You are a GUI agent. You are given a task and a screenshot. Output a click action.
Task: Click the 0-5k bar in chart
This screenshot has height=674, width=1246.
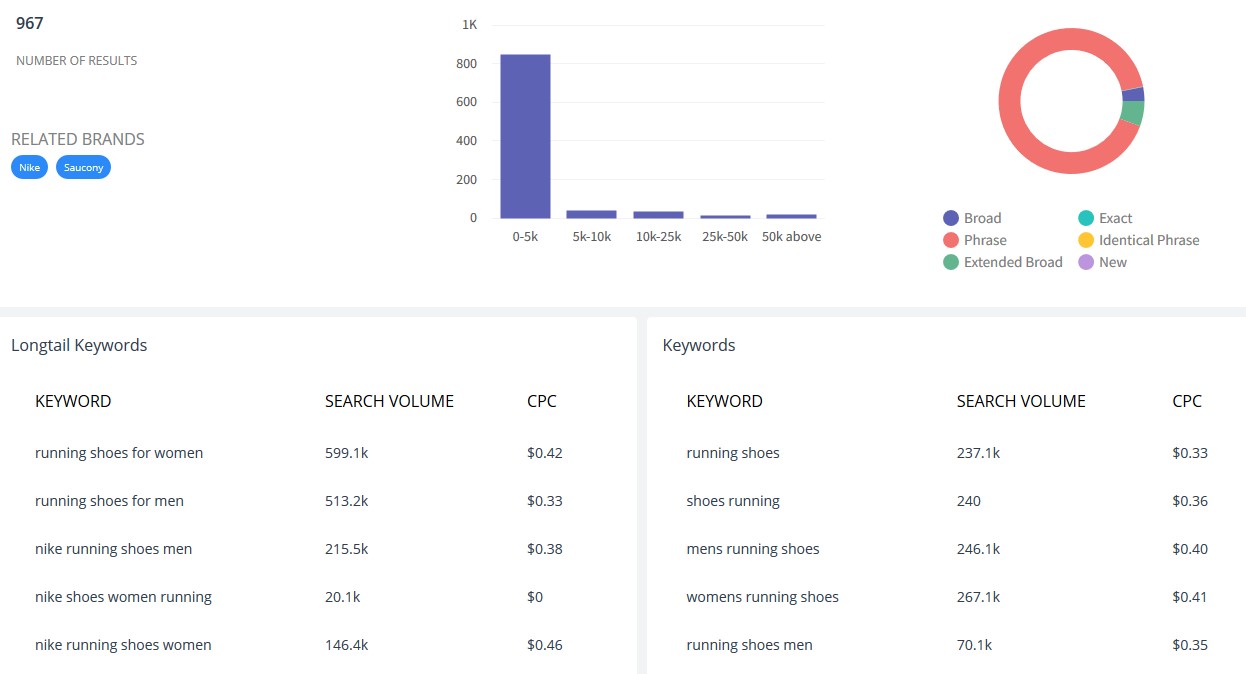point(525,136)
